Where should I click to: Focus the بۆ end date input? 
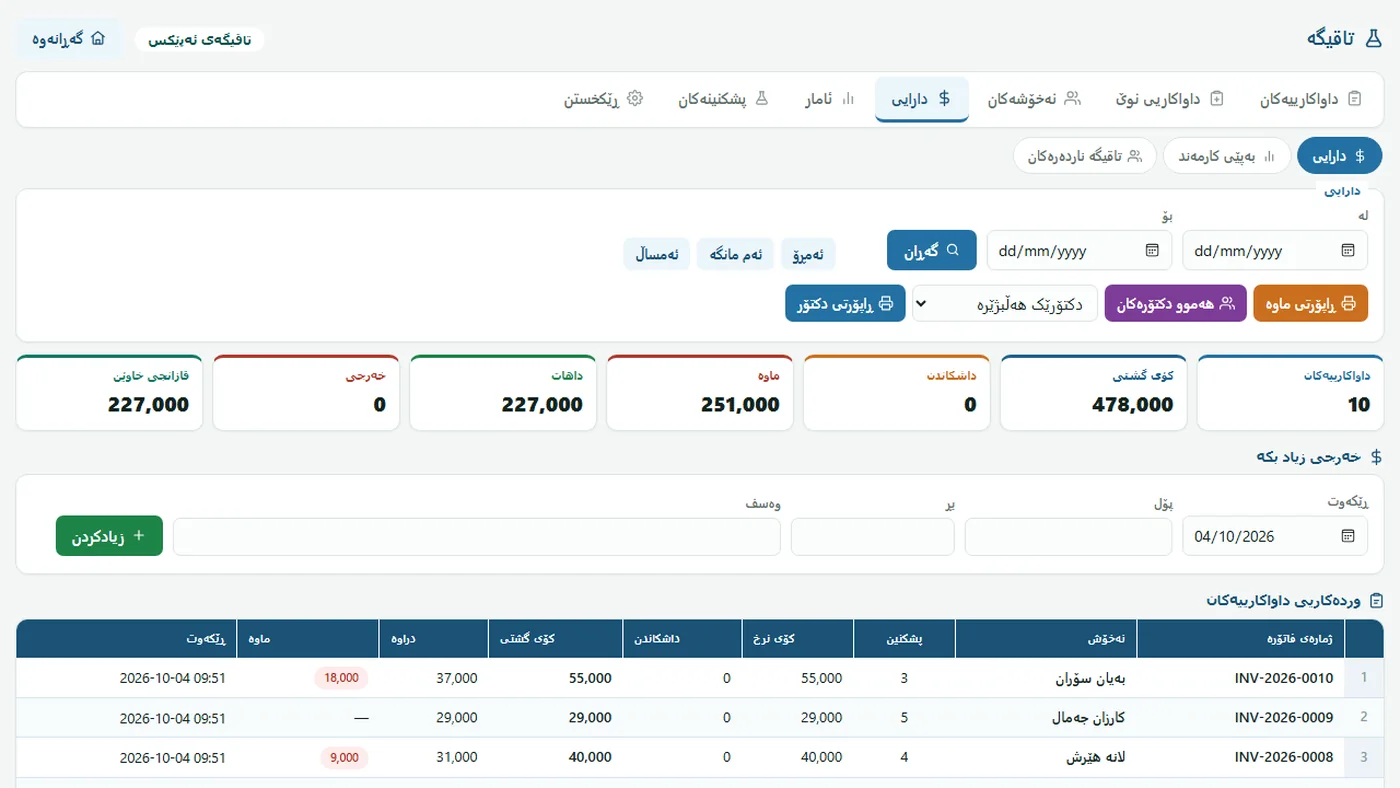pos(1079,250)
